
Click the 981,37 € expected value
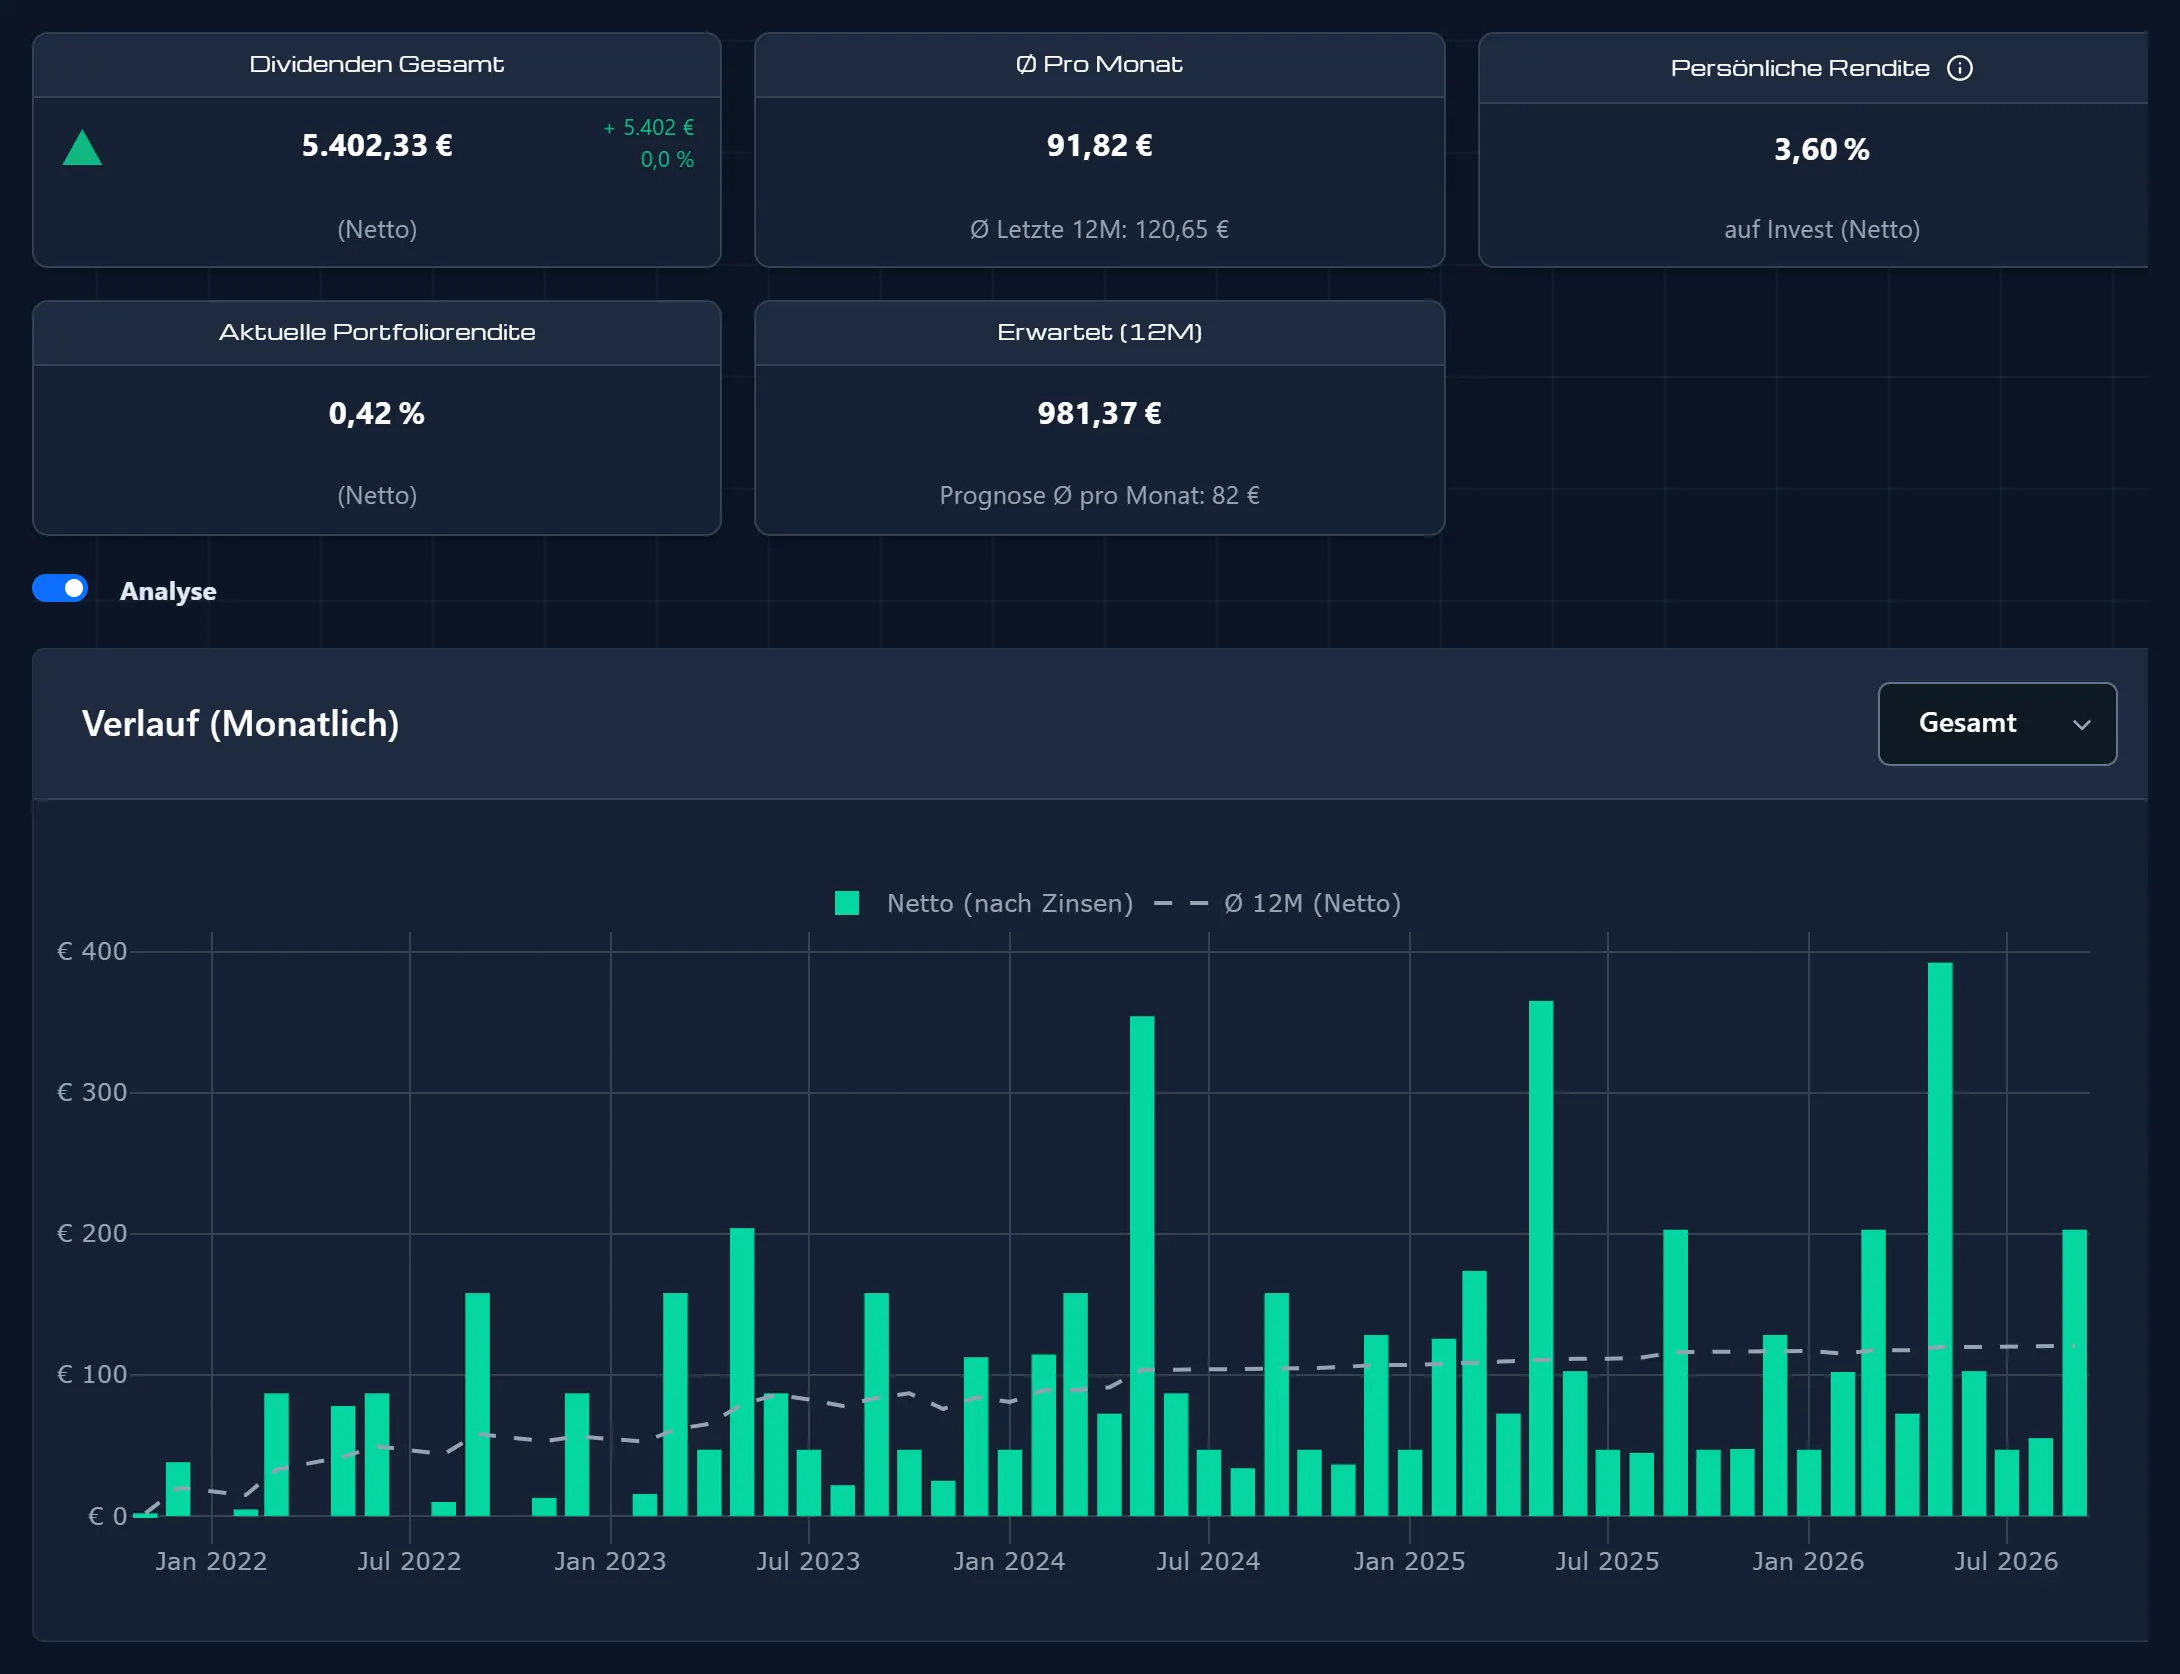click(x=1099, y=414)
